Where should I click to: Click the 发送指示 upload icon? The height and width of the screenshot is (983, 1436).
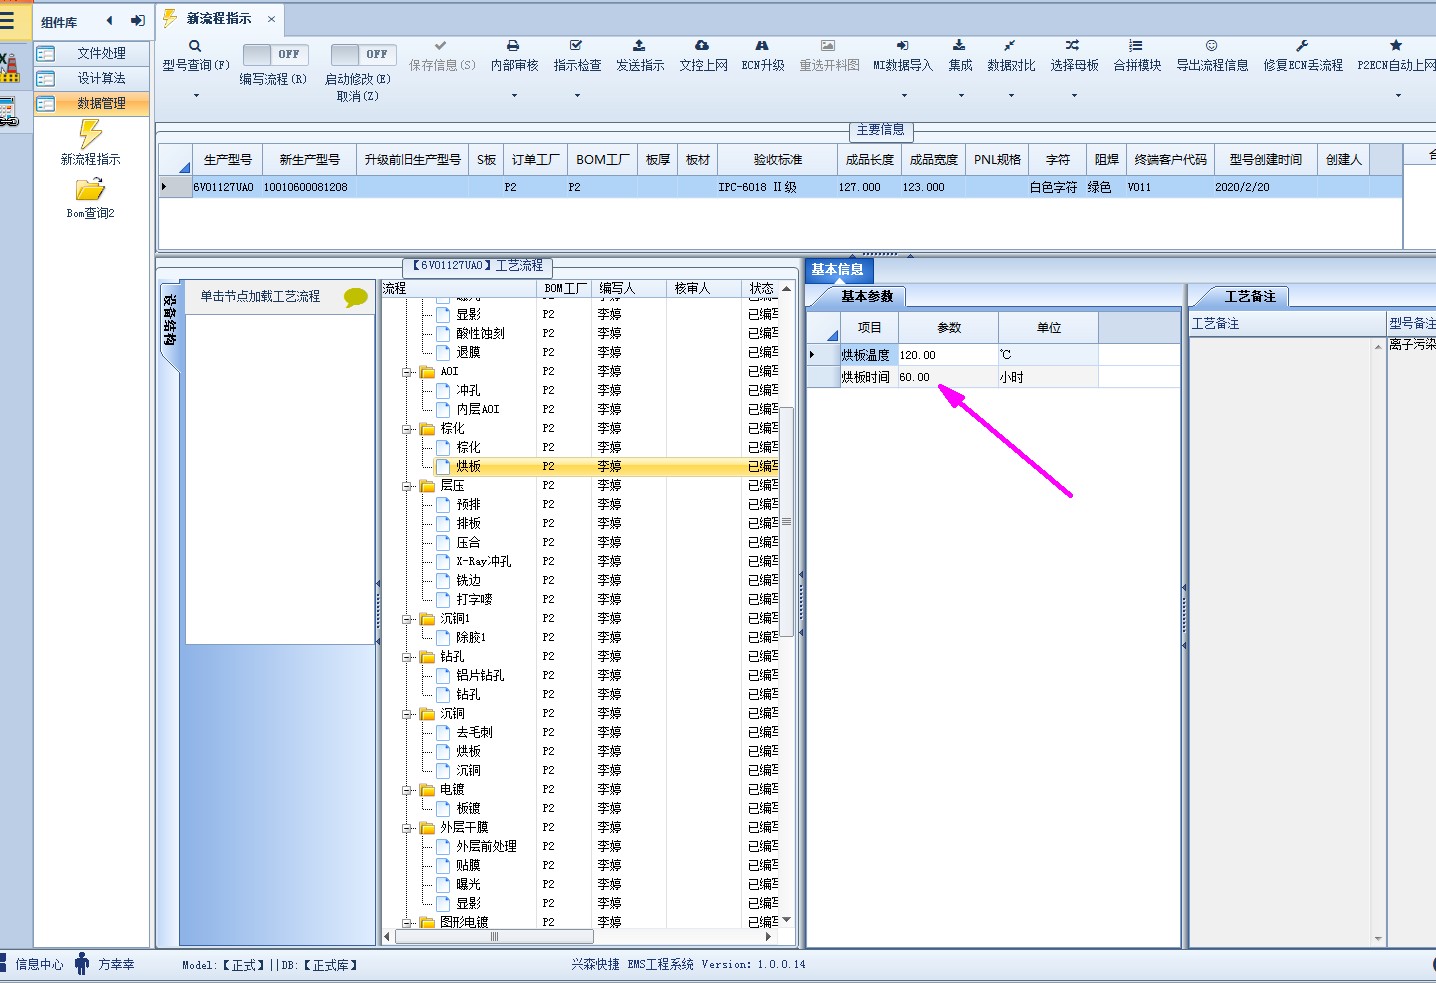[x=639, y=46]
